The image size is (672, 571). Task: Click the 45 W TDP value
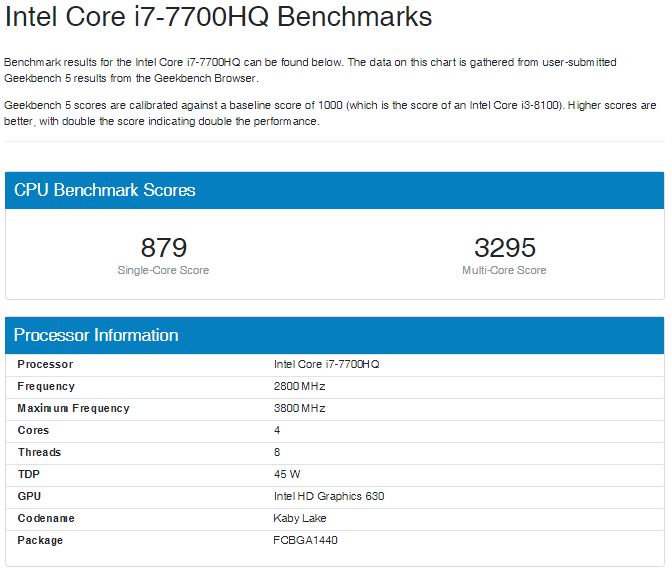[287, 474]
